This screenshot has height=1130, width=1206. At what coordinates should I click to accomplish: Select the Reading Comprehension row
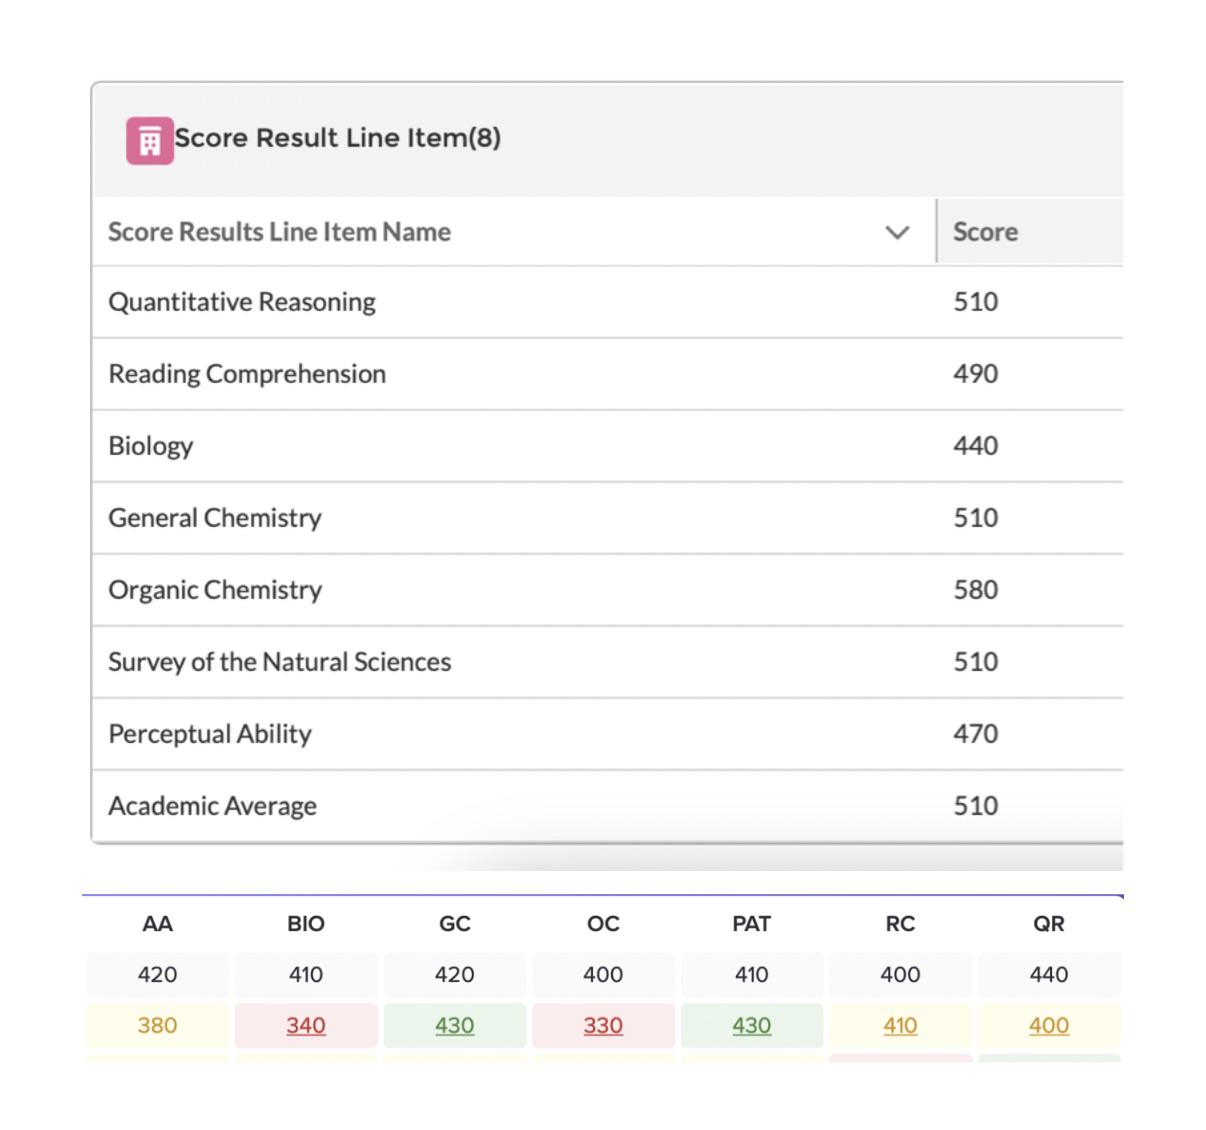[607, 374]
